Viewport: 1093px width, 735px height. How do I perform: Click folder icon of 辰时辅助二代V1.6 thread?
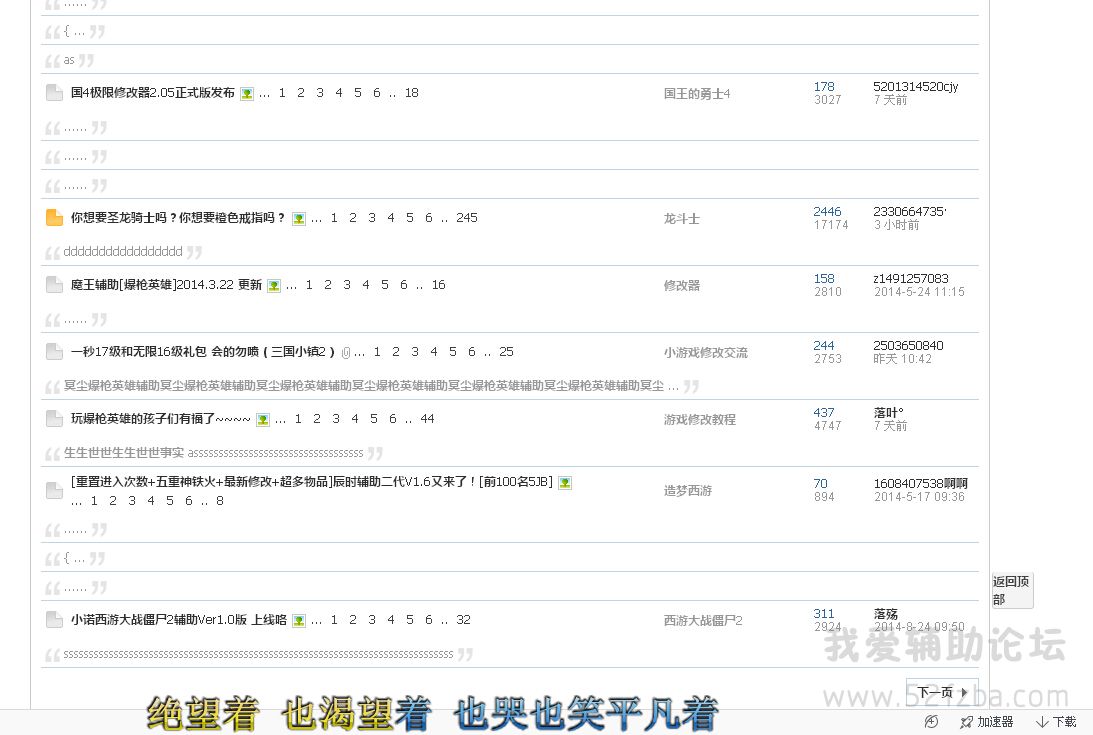(54, 490)
